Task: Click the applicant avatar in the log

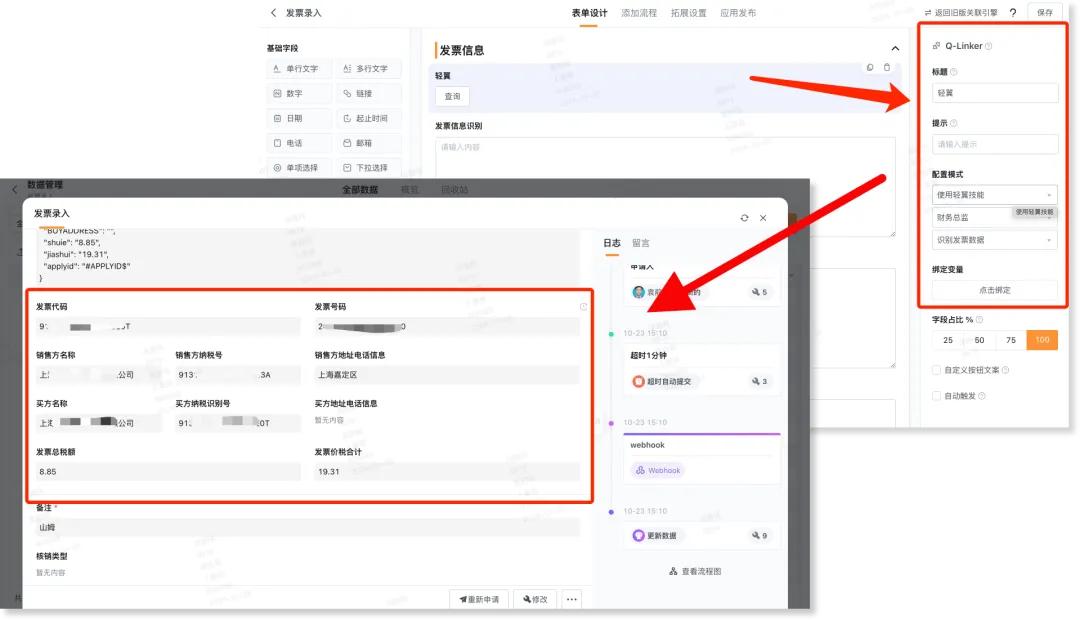Action: tap(638, 292)
